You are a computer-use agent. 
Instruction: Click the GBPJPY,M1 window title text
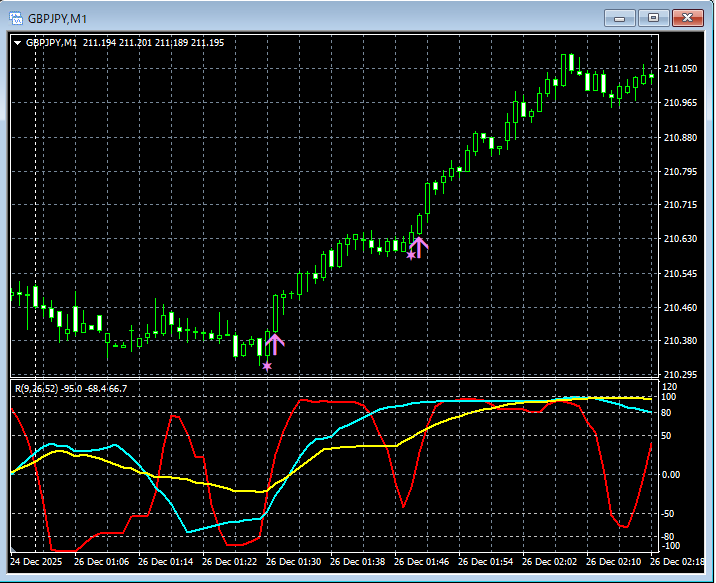click(57, 19)
